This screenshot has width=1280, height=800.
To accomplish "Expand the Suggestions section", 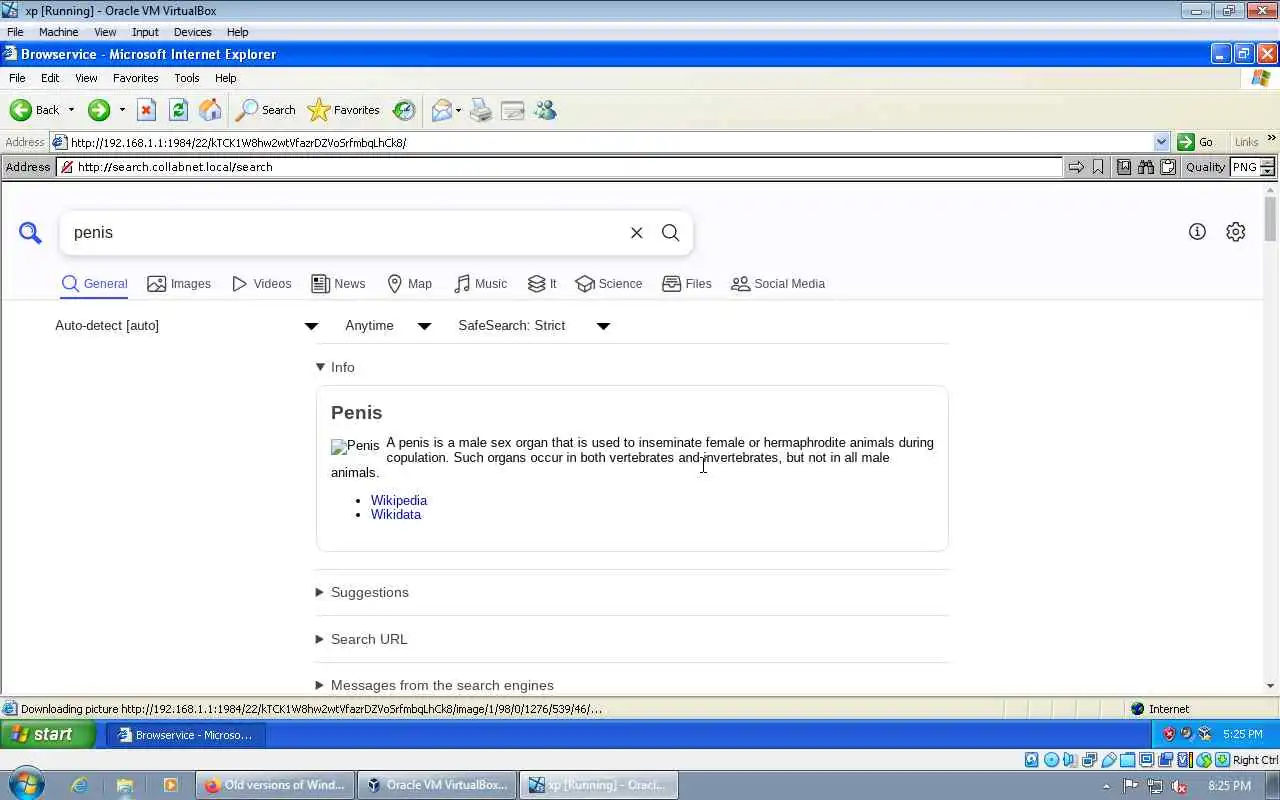I will tap(363, 592).
